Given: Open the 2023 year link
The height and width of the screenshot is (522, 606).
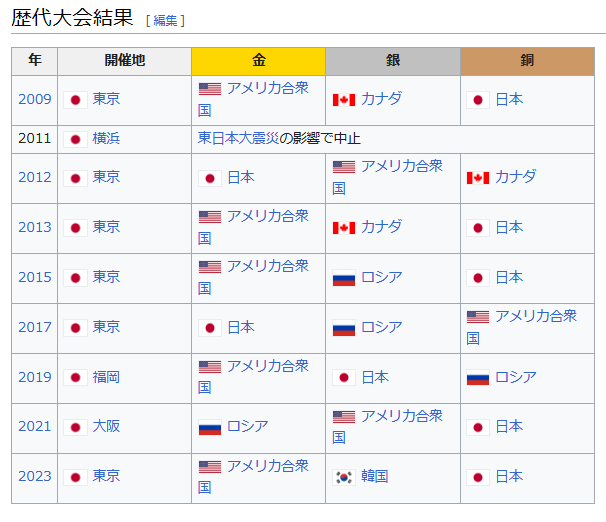Looking at the screenshot, I should (34, 476).
